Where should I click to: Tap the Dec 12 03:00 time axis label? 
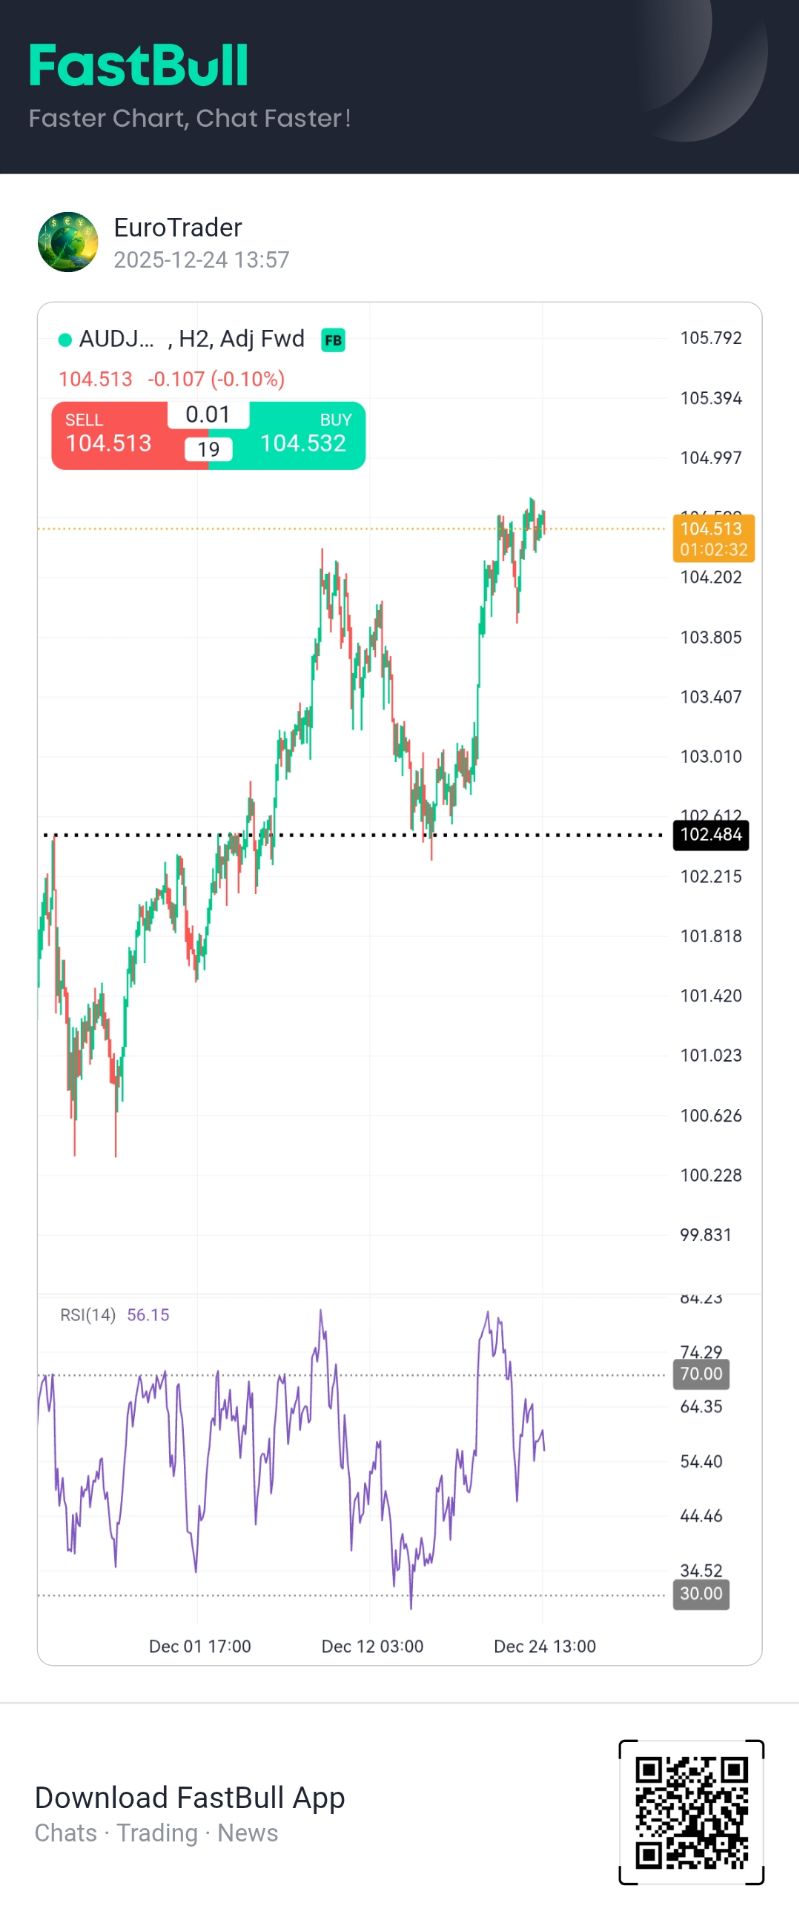pyautogui.click(x=372, y=1646)
